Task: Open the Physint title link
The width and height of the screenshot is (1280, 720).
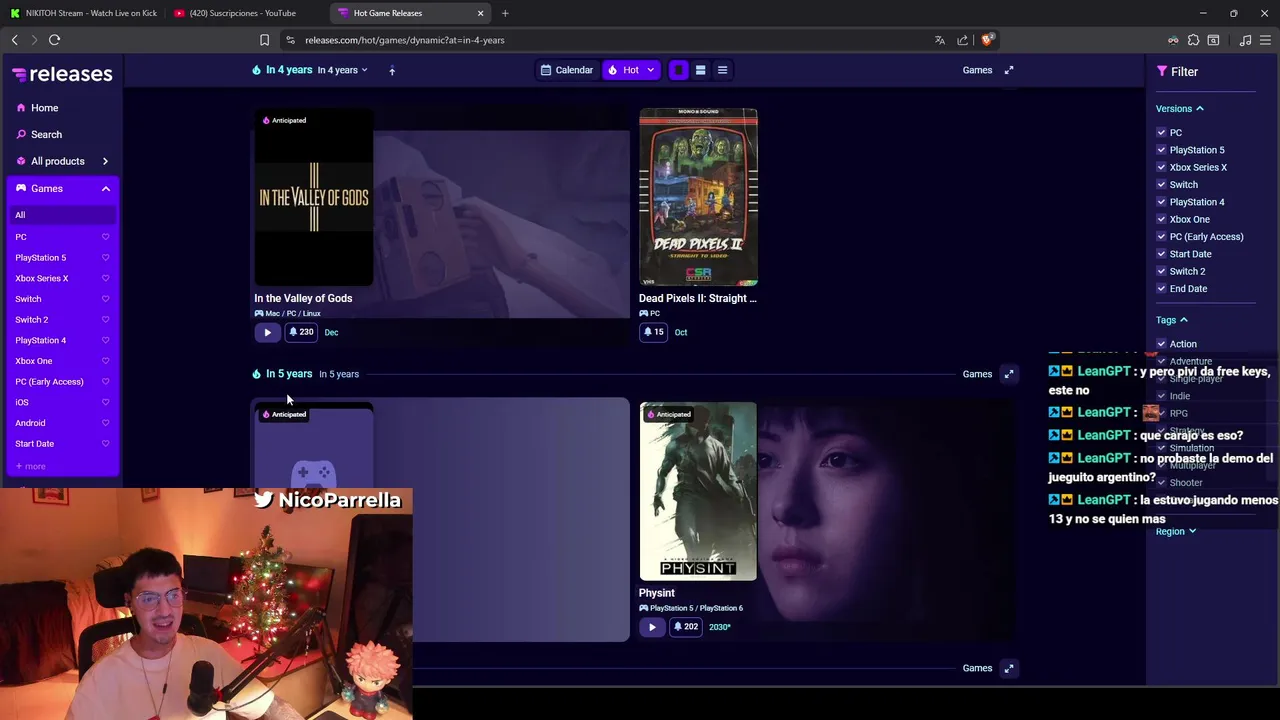Action: 657,593
